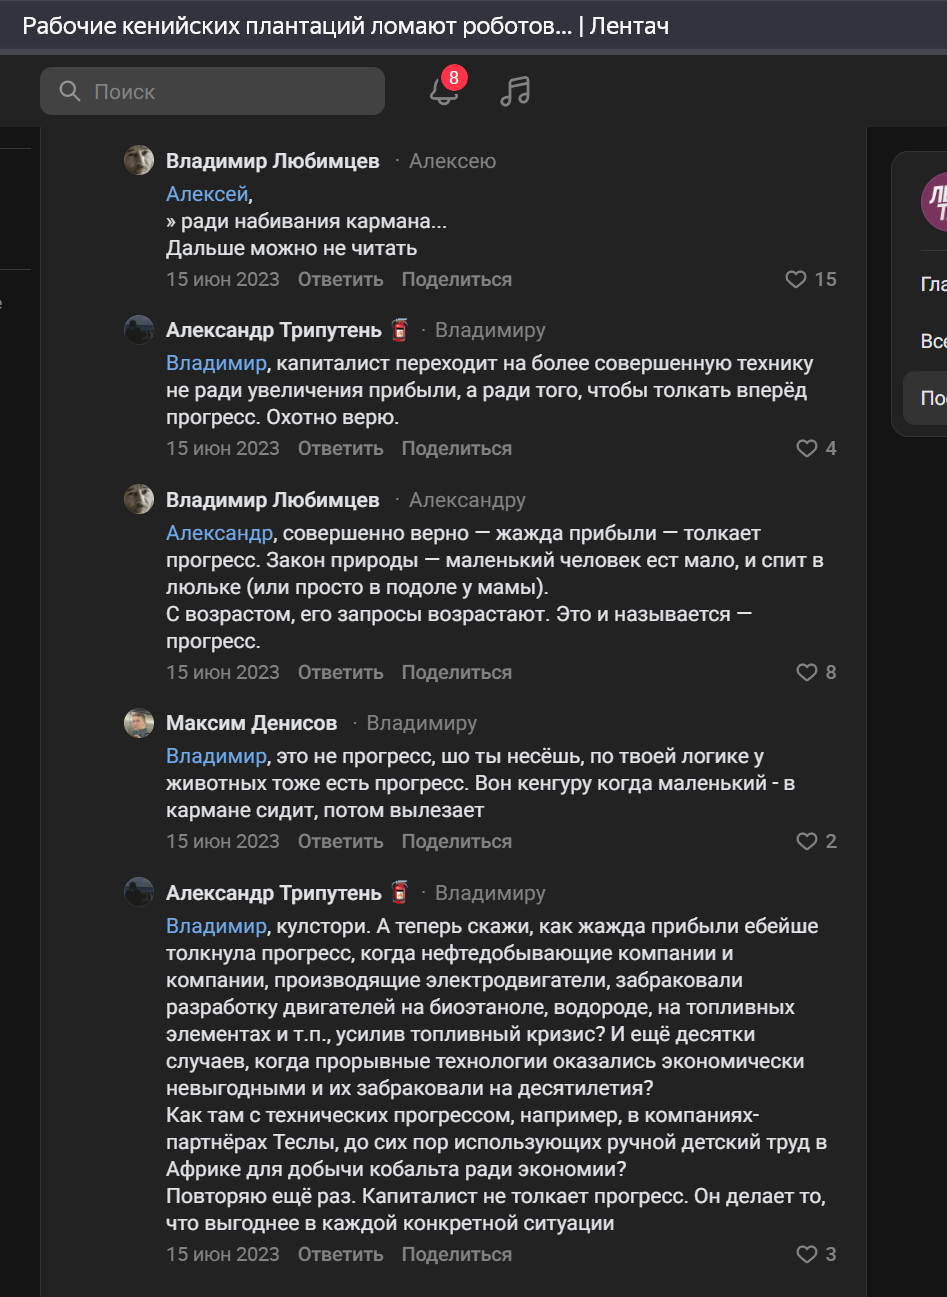Open notifications bell with 8 badge

pos(444,90)
